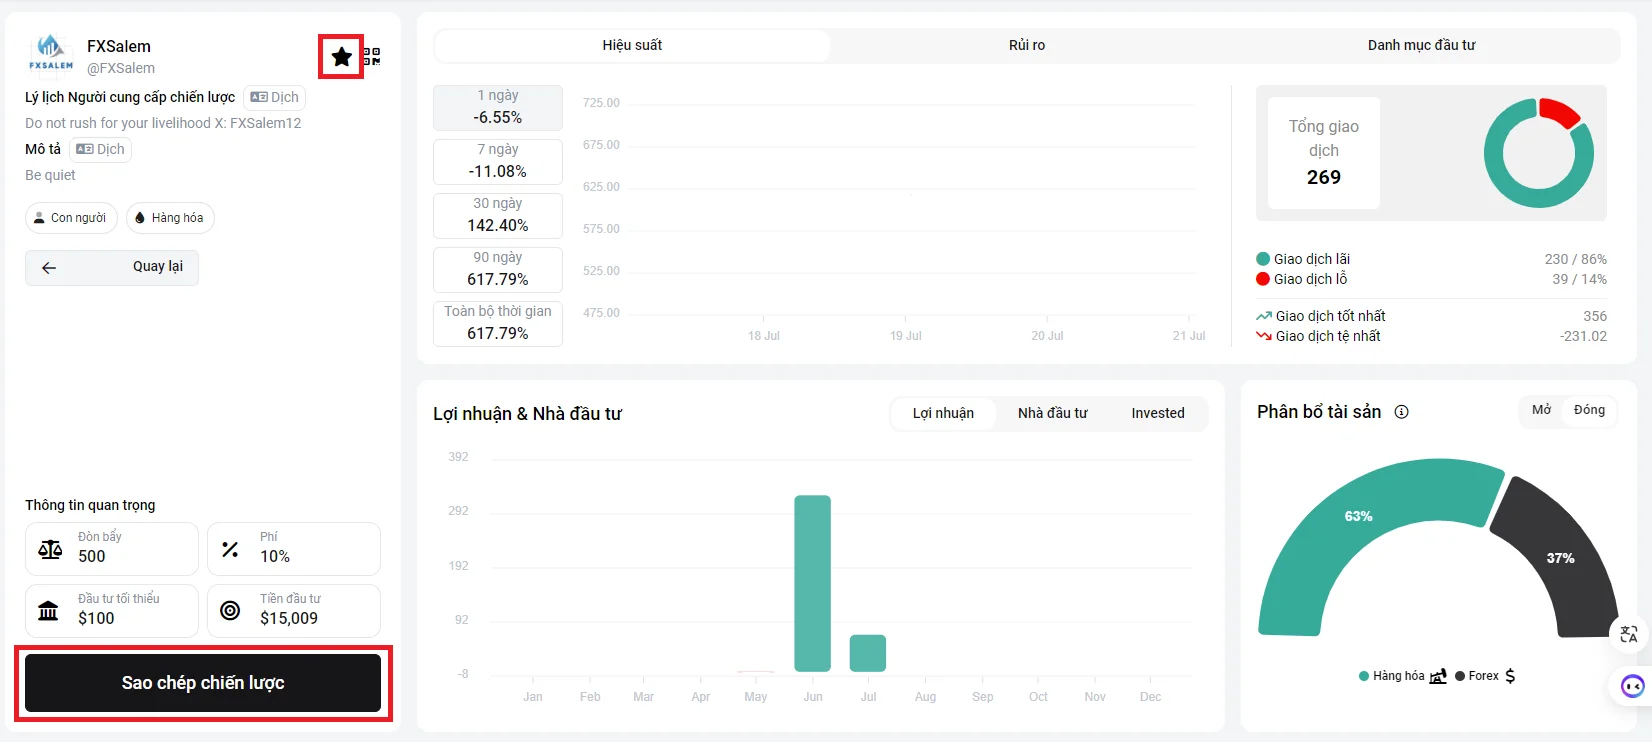Click the red Giao dịch lỗ legend dot
This screenshot has width=1652, height=742.
[1263, 279]
